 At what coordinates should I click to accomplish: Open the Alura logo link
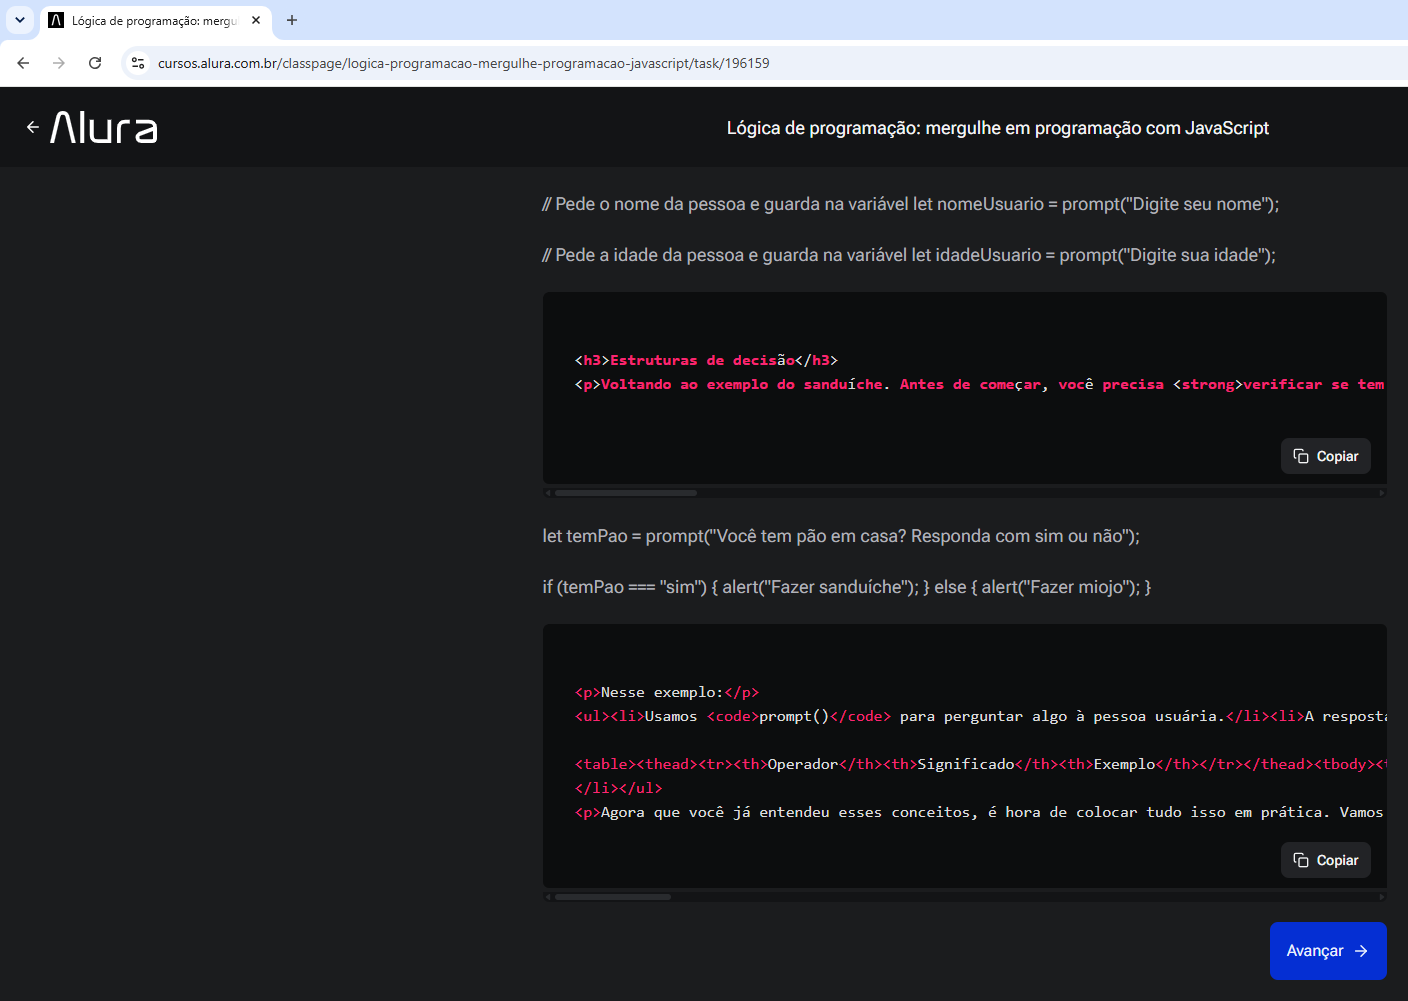click(104, 127)
